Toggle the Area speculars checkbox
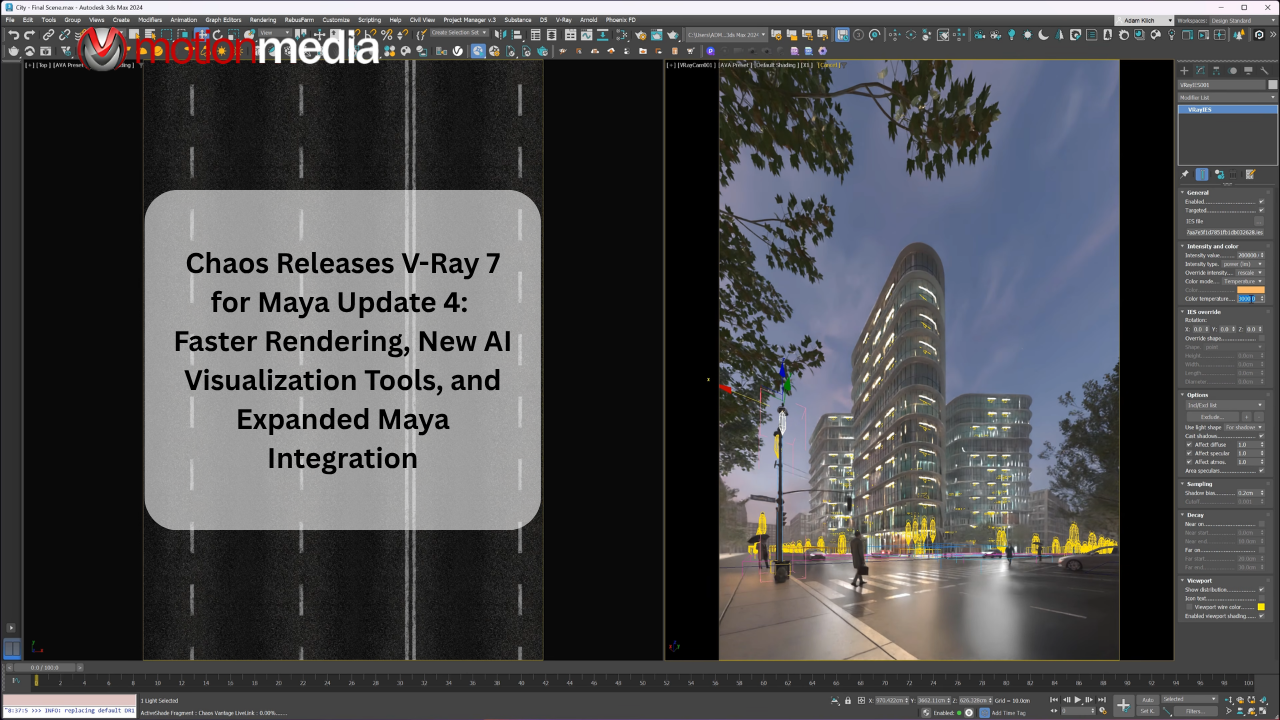Image resolution: width=1280 pixels, height=720 pixels. [x=1261, y=470]
